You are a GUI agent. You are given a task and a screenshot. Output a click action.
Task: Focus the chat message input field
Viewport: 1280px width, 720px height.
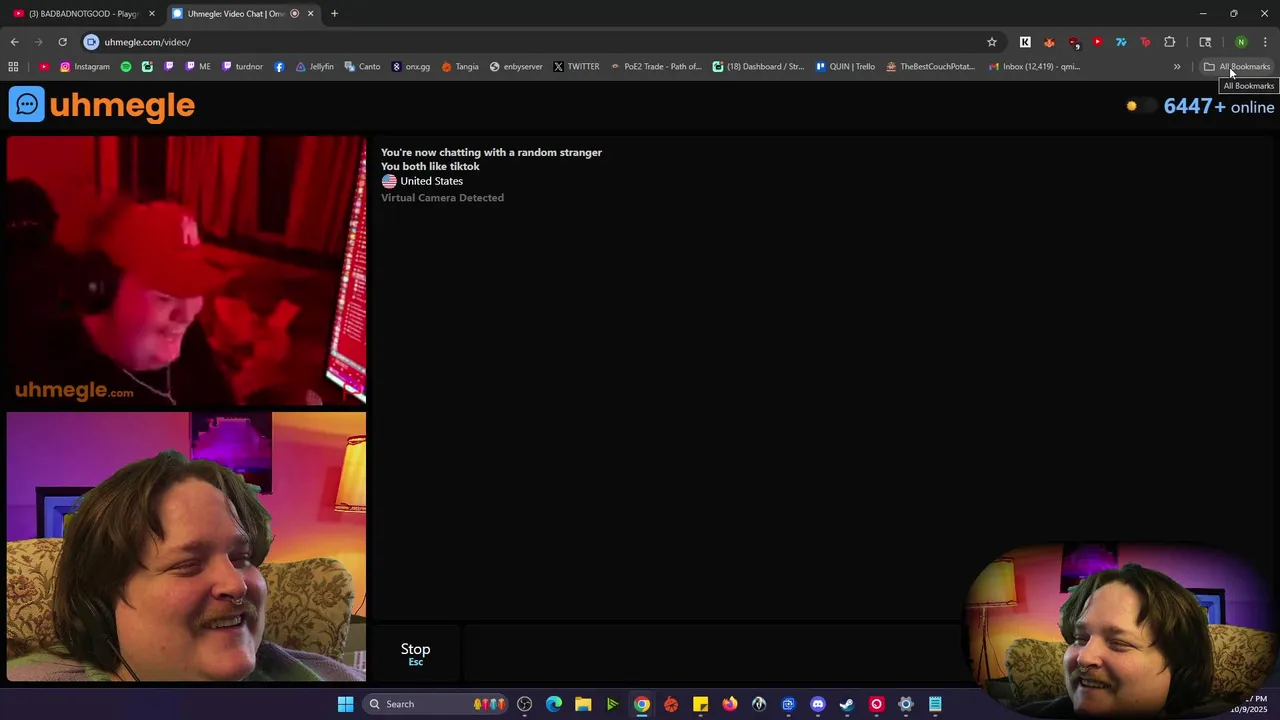coord(712,653)
